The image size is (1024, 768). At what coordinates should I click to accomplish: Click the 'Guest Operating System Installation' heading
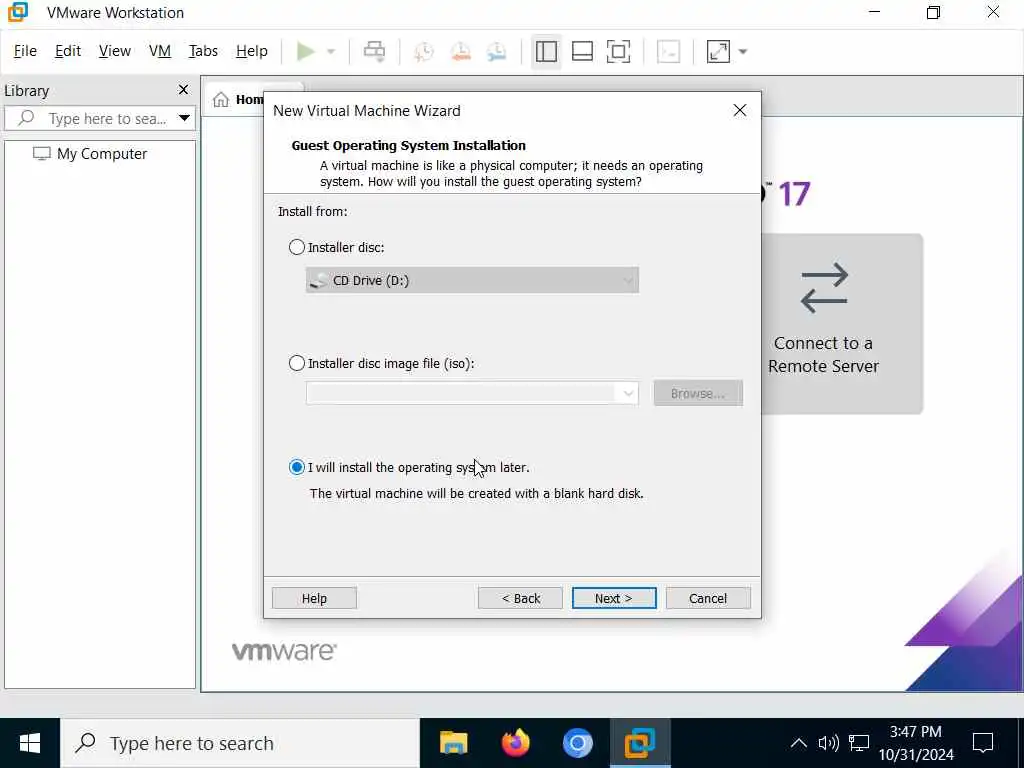point(409,145)
